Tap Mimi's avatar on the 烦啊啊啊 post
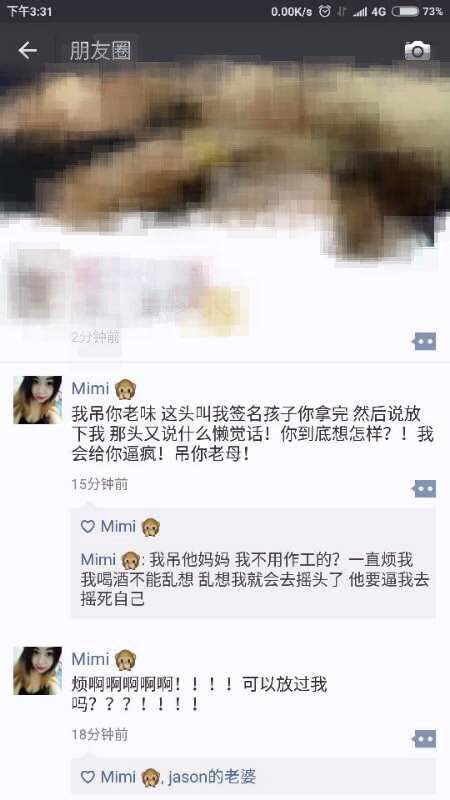Screen dimensions: 450x800 37,670
